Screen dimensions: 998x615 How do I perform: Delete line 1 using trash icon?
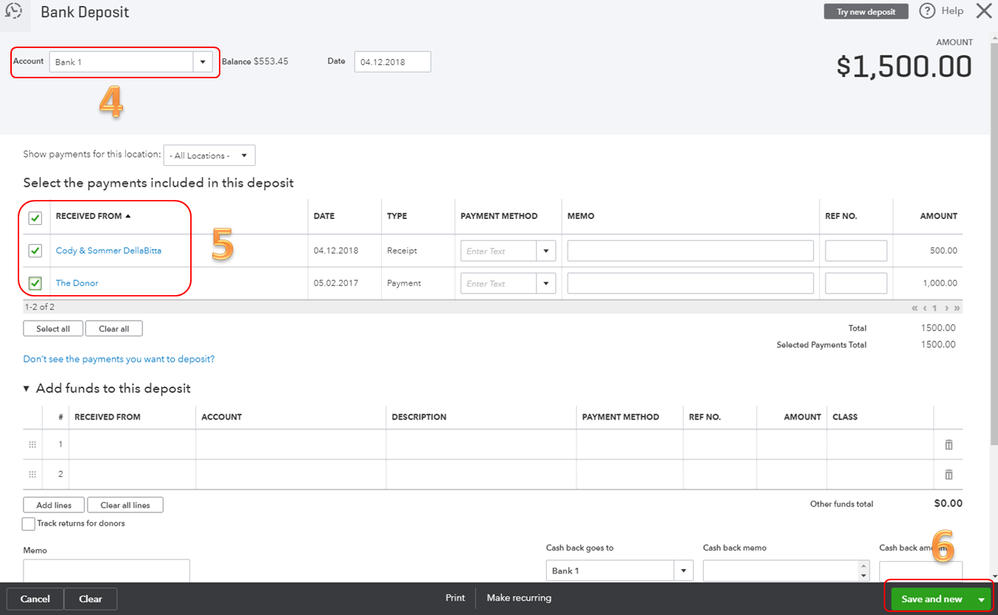pos(949,444)
